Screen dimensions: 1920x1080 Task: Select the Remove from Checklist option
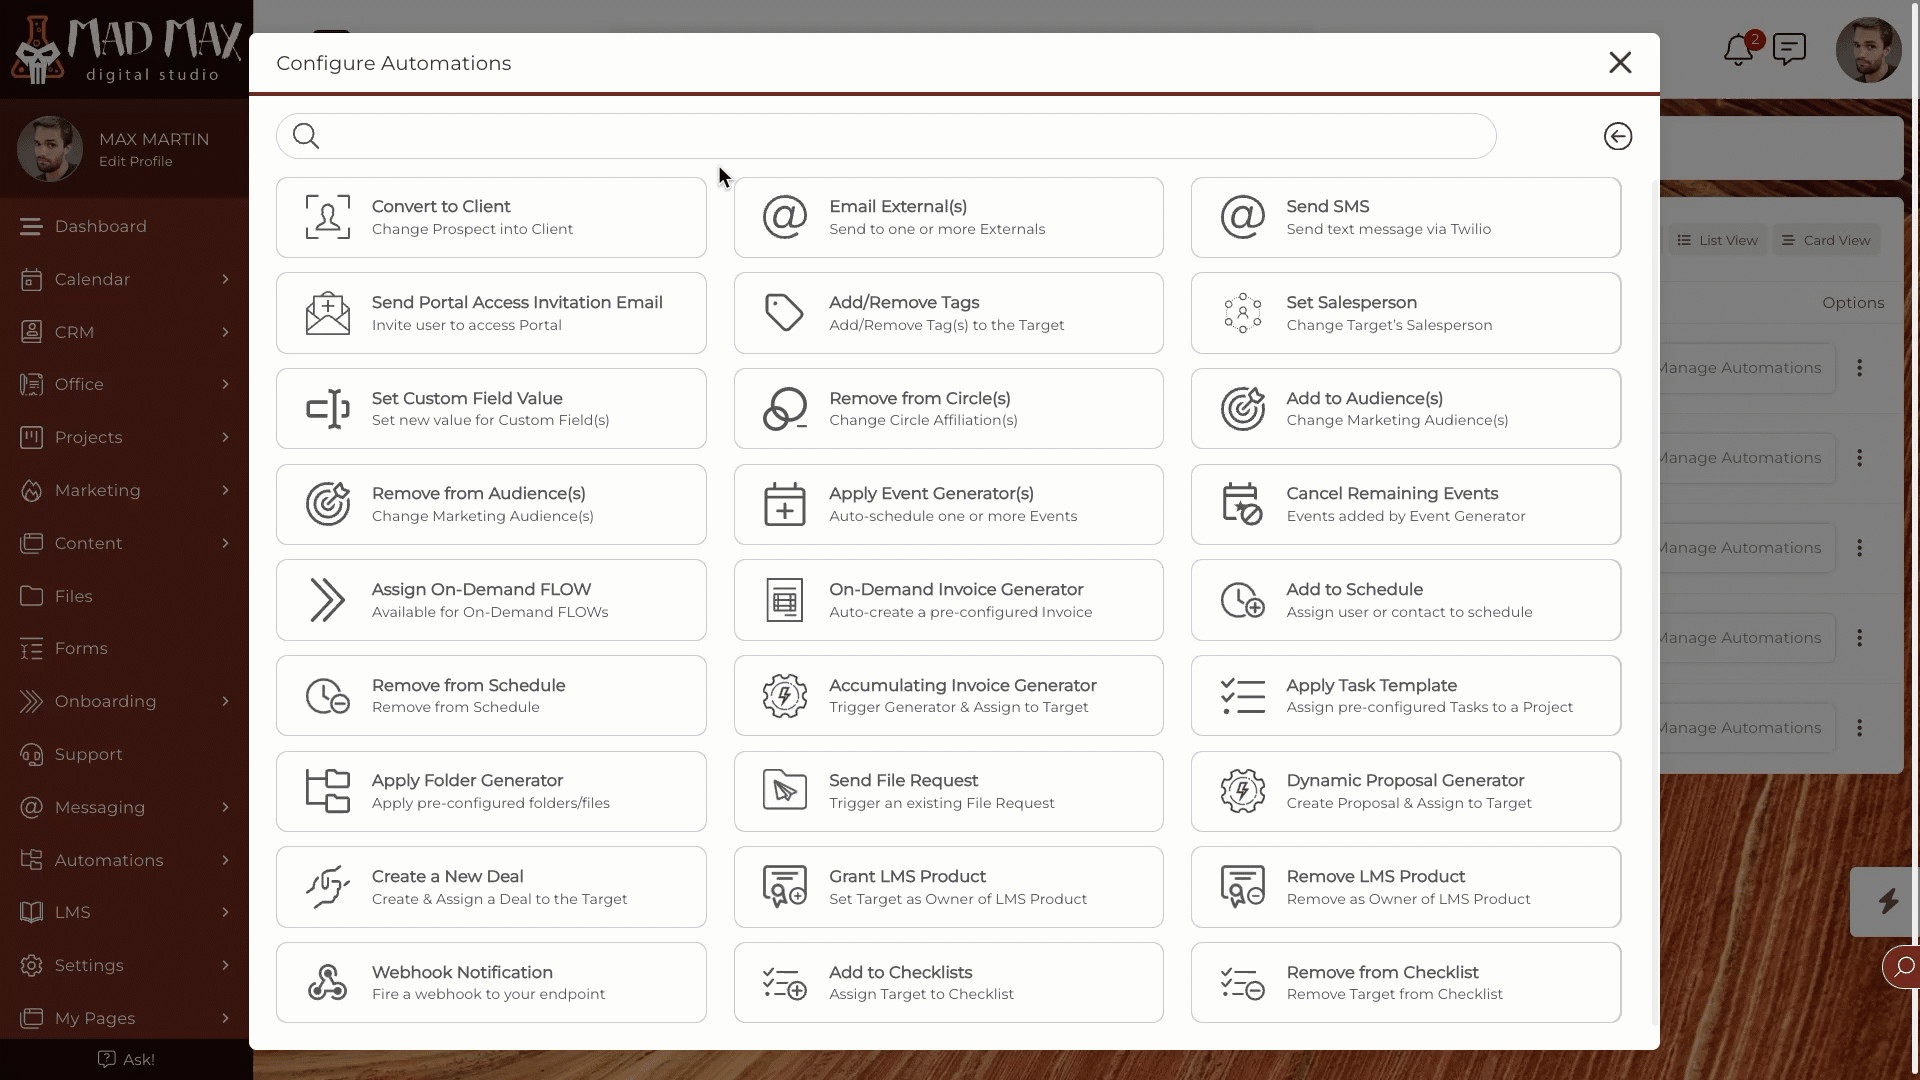[1406, 981]
